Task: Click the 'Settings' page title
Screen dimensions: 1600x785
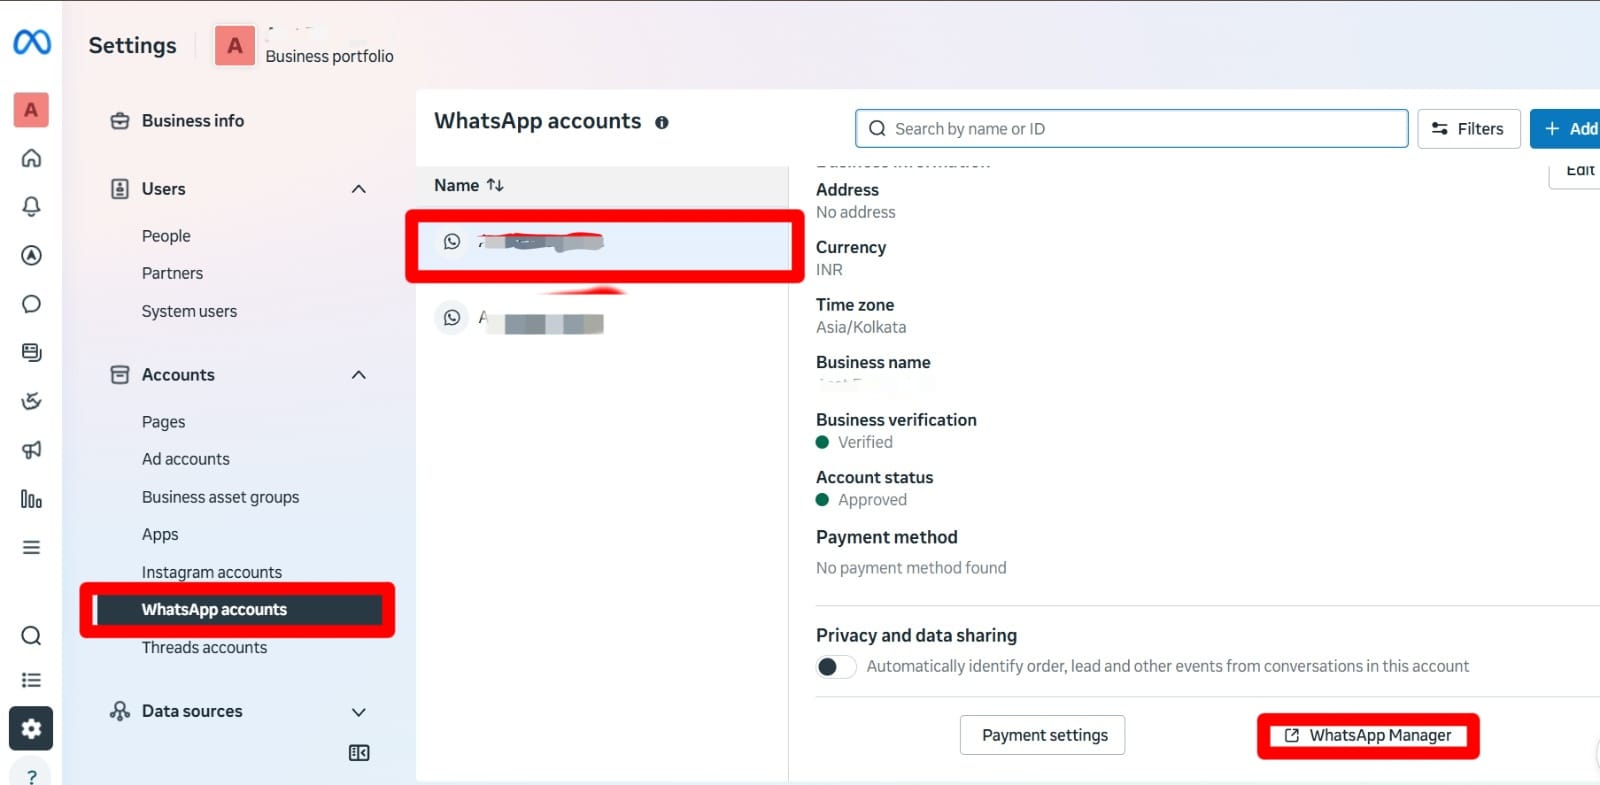Action: (132, 46)
